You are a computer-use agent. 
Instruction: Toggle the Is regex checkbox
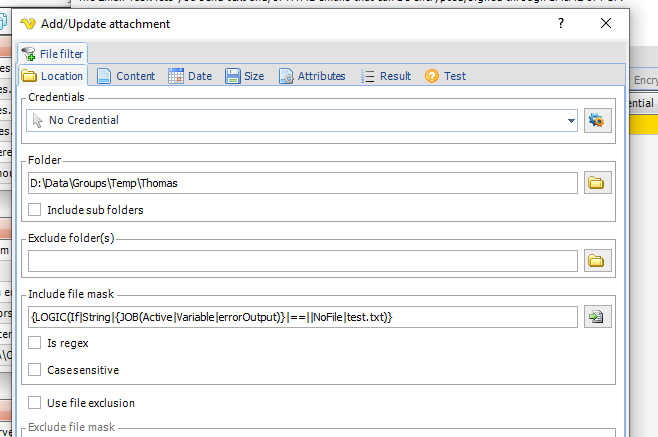point(35,343)
